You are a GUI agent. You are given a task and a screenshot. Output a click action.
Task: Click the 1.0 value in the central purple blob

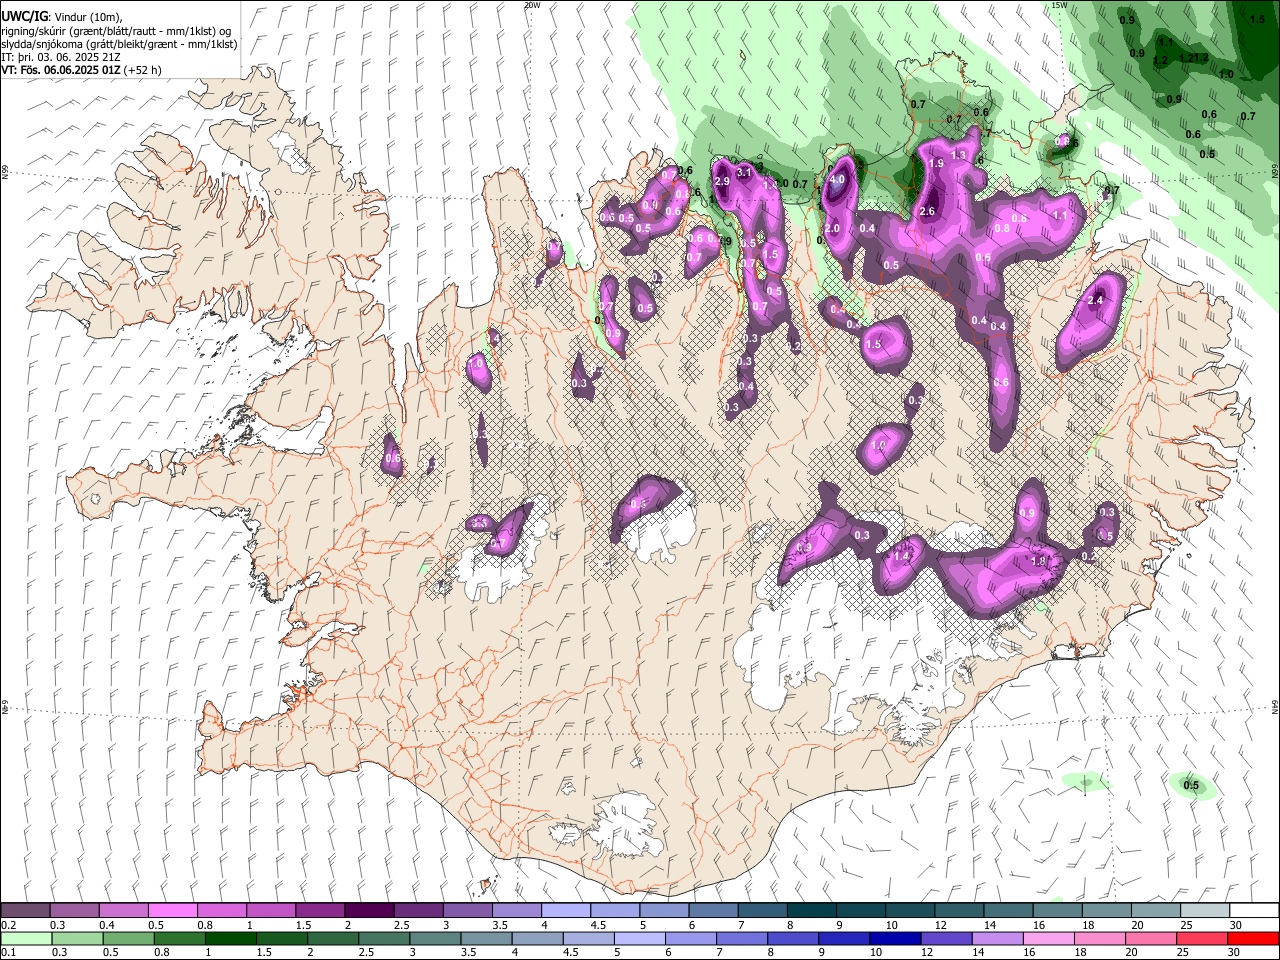[x=880, y=446]
